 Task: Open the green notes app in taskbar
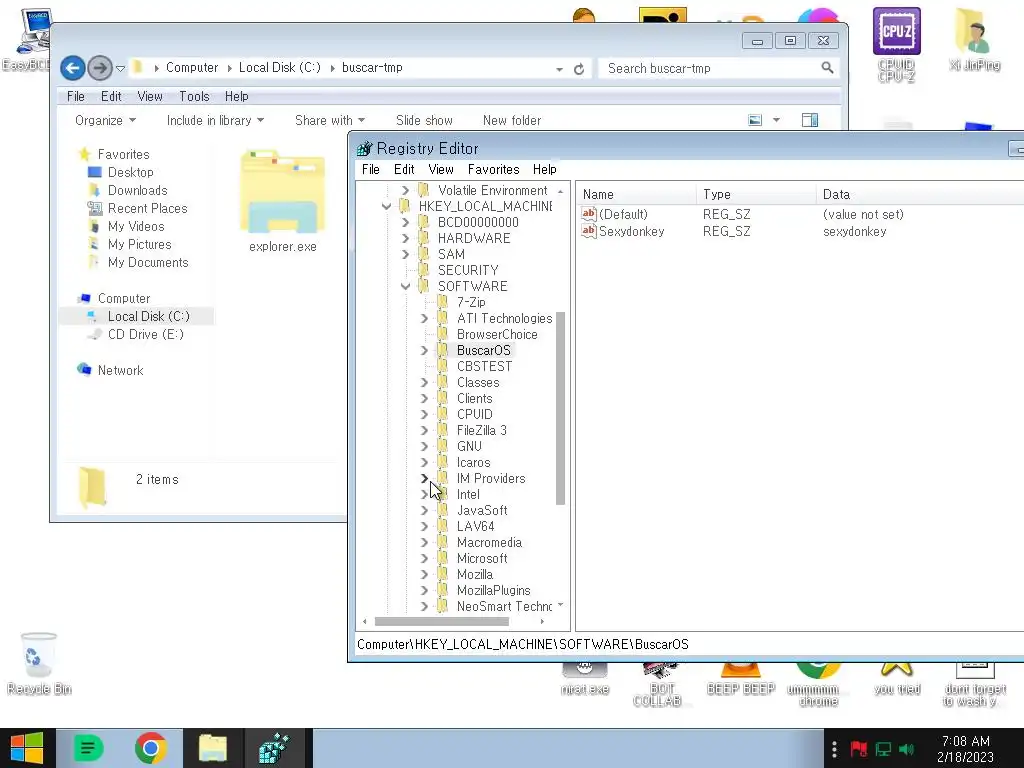coord(88,748)
